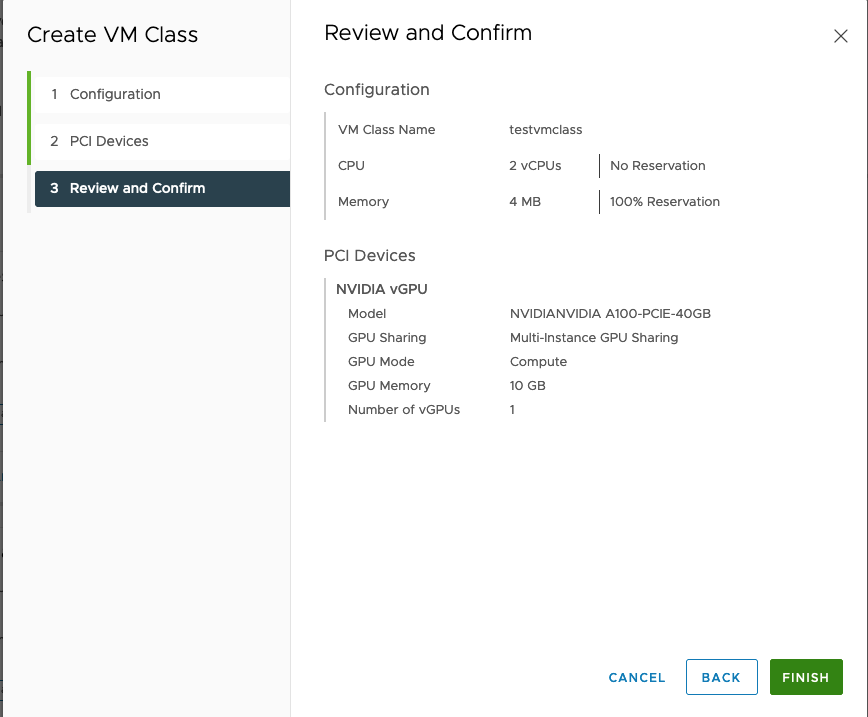The image size is (868, 717).
Task: Click the Multi-Instance GPU Sharing value
Action: (594, 337)
